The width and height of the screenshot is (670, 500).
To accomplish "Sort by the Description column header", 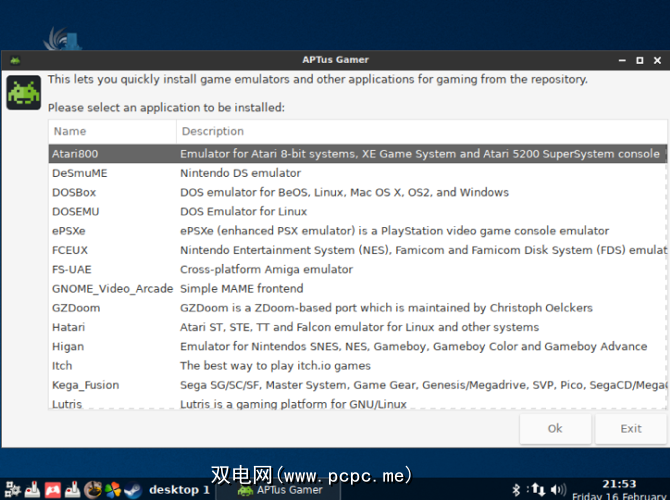I will [x=422, y=131].
